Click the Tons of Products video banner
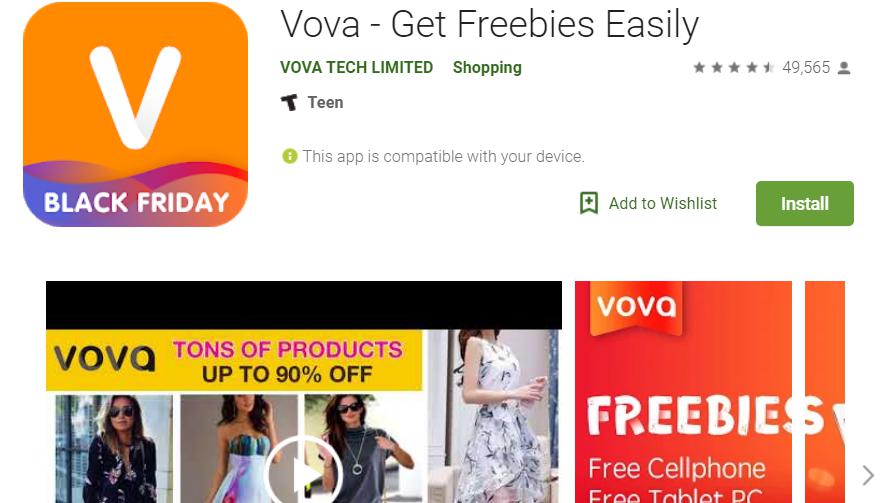 coord(287,361)
